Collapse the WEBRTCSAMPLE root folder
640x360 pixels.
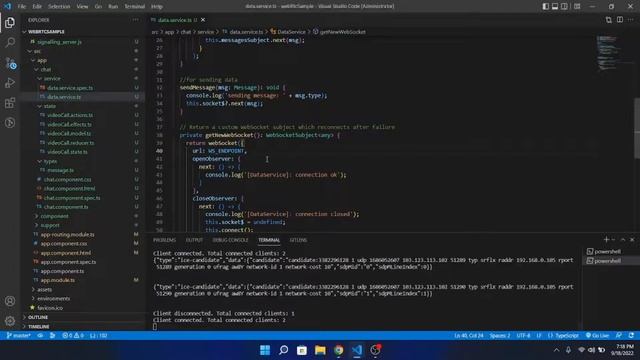46,31
